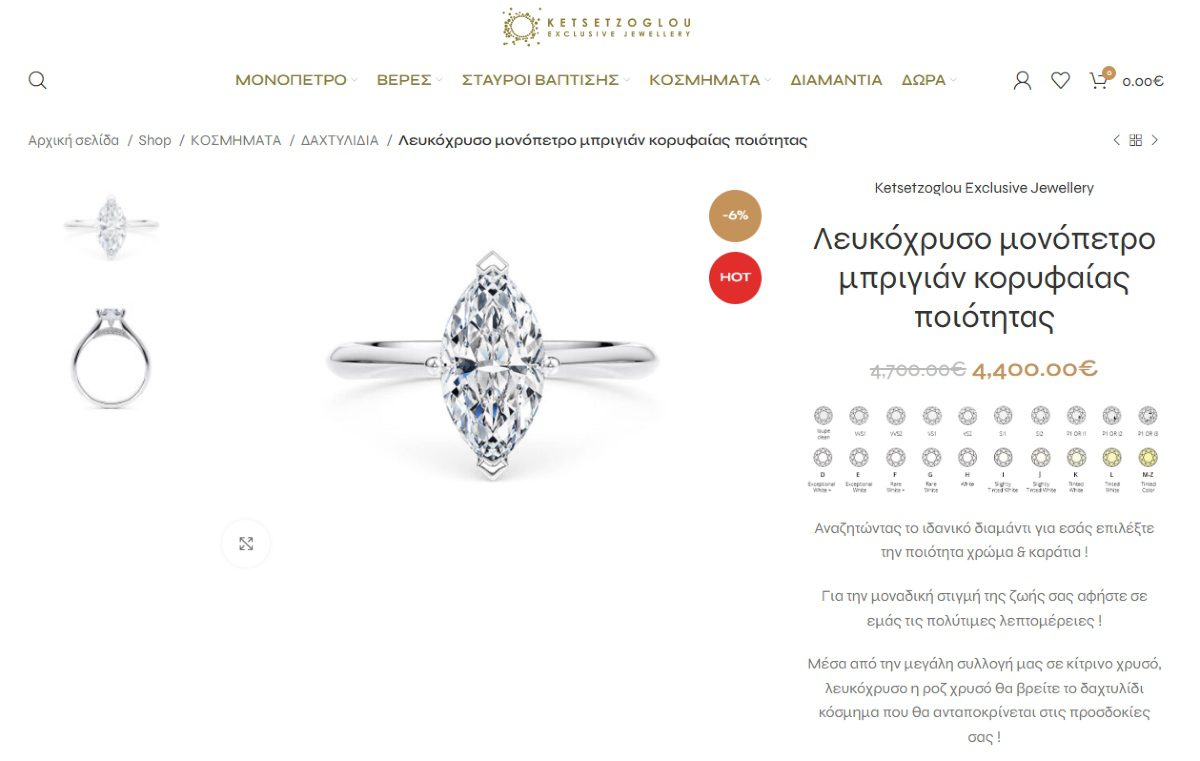Open the user account icon
The image size is (1200, 761).
(1022, 80)
